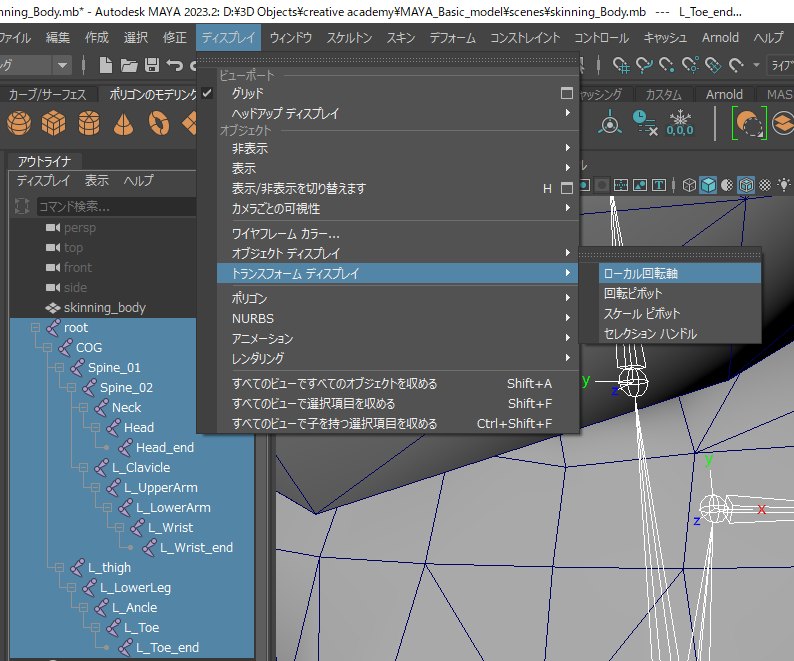
Task: Click the Undo arrow icon
Action: pyautogui.click(x=175, y=65)
